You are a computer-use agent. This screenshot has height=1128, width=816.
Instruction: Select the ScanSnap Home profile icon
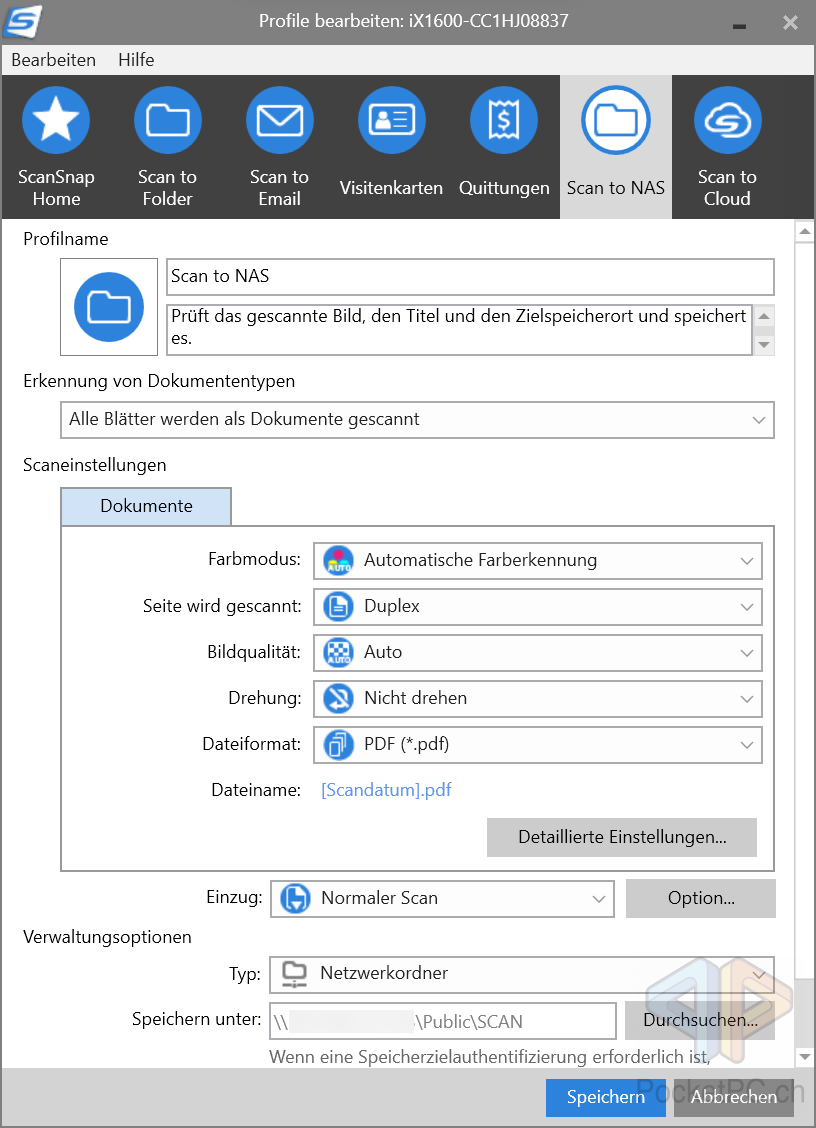click(56, 120)
